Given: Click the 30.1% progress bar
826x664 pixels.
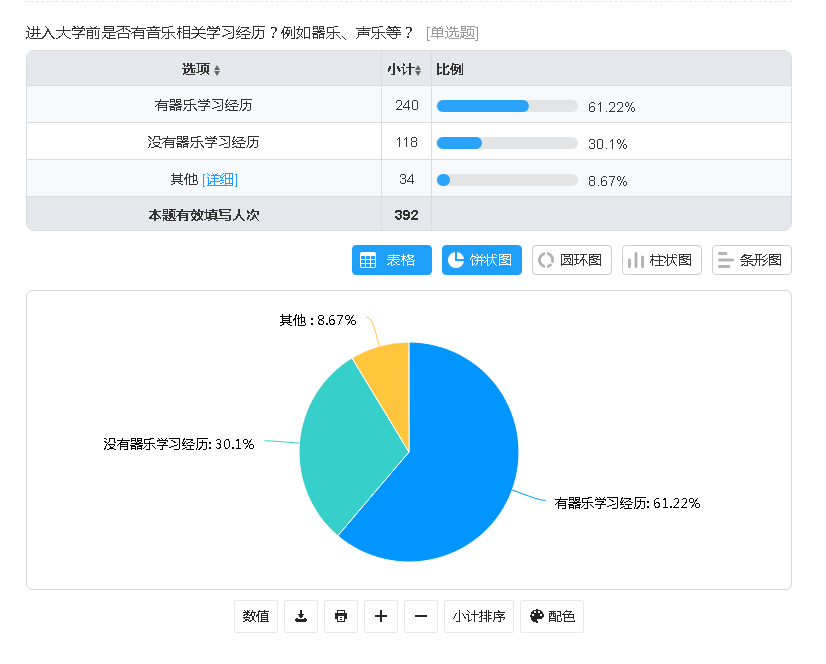Looking at the screenshot, I should pos(507,143).
